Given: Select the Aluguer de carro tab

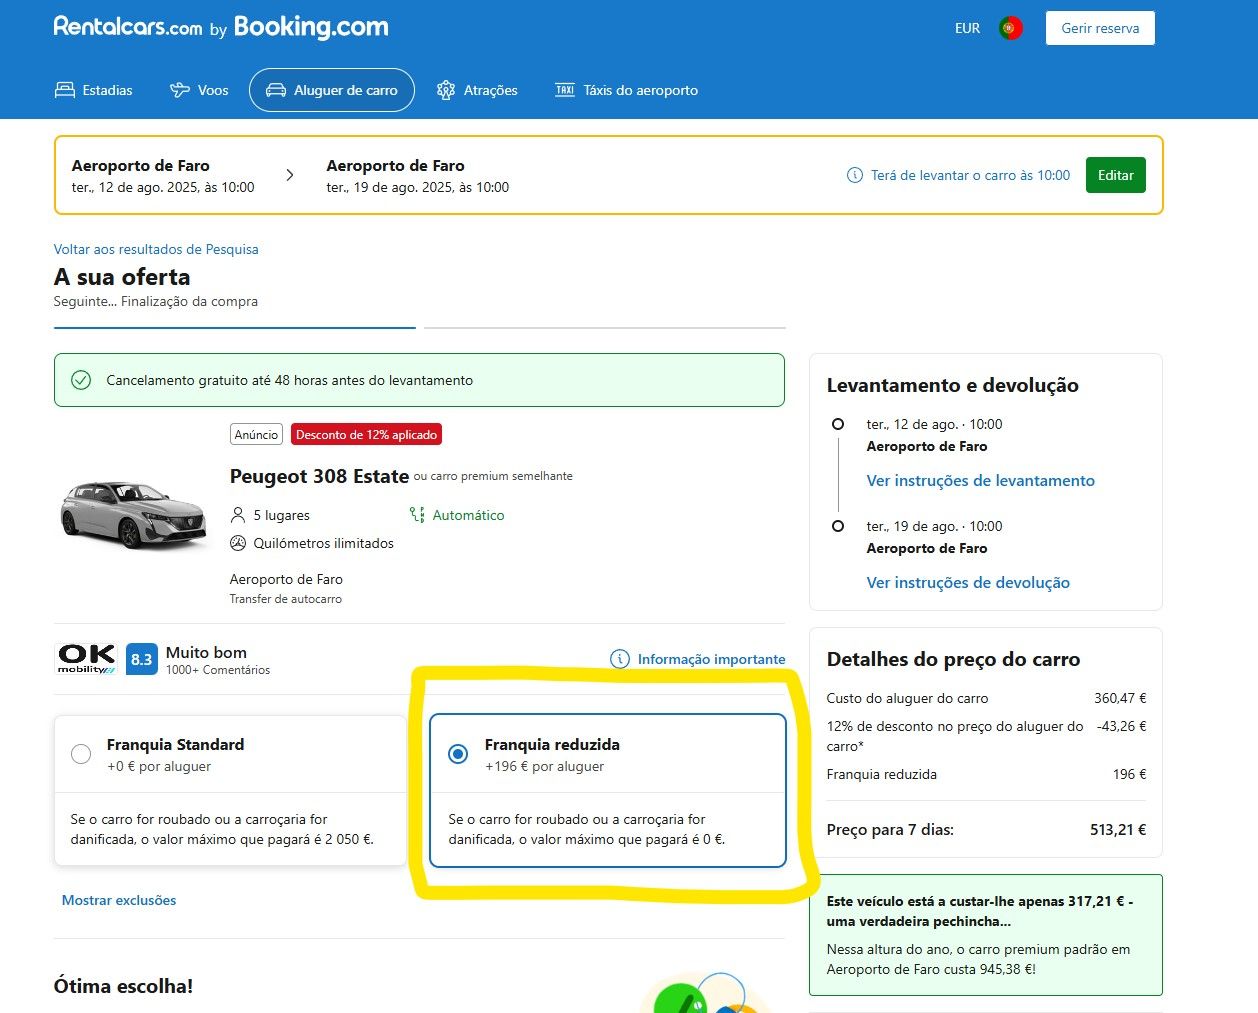Looking at the screenshot, I should pos(332,90).
